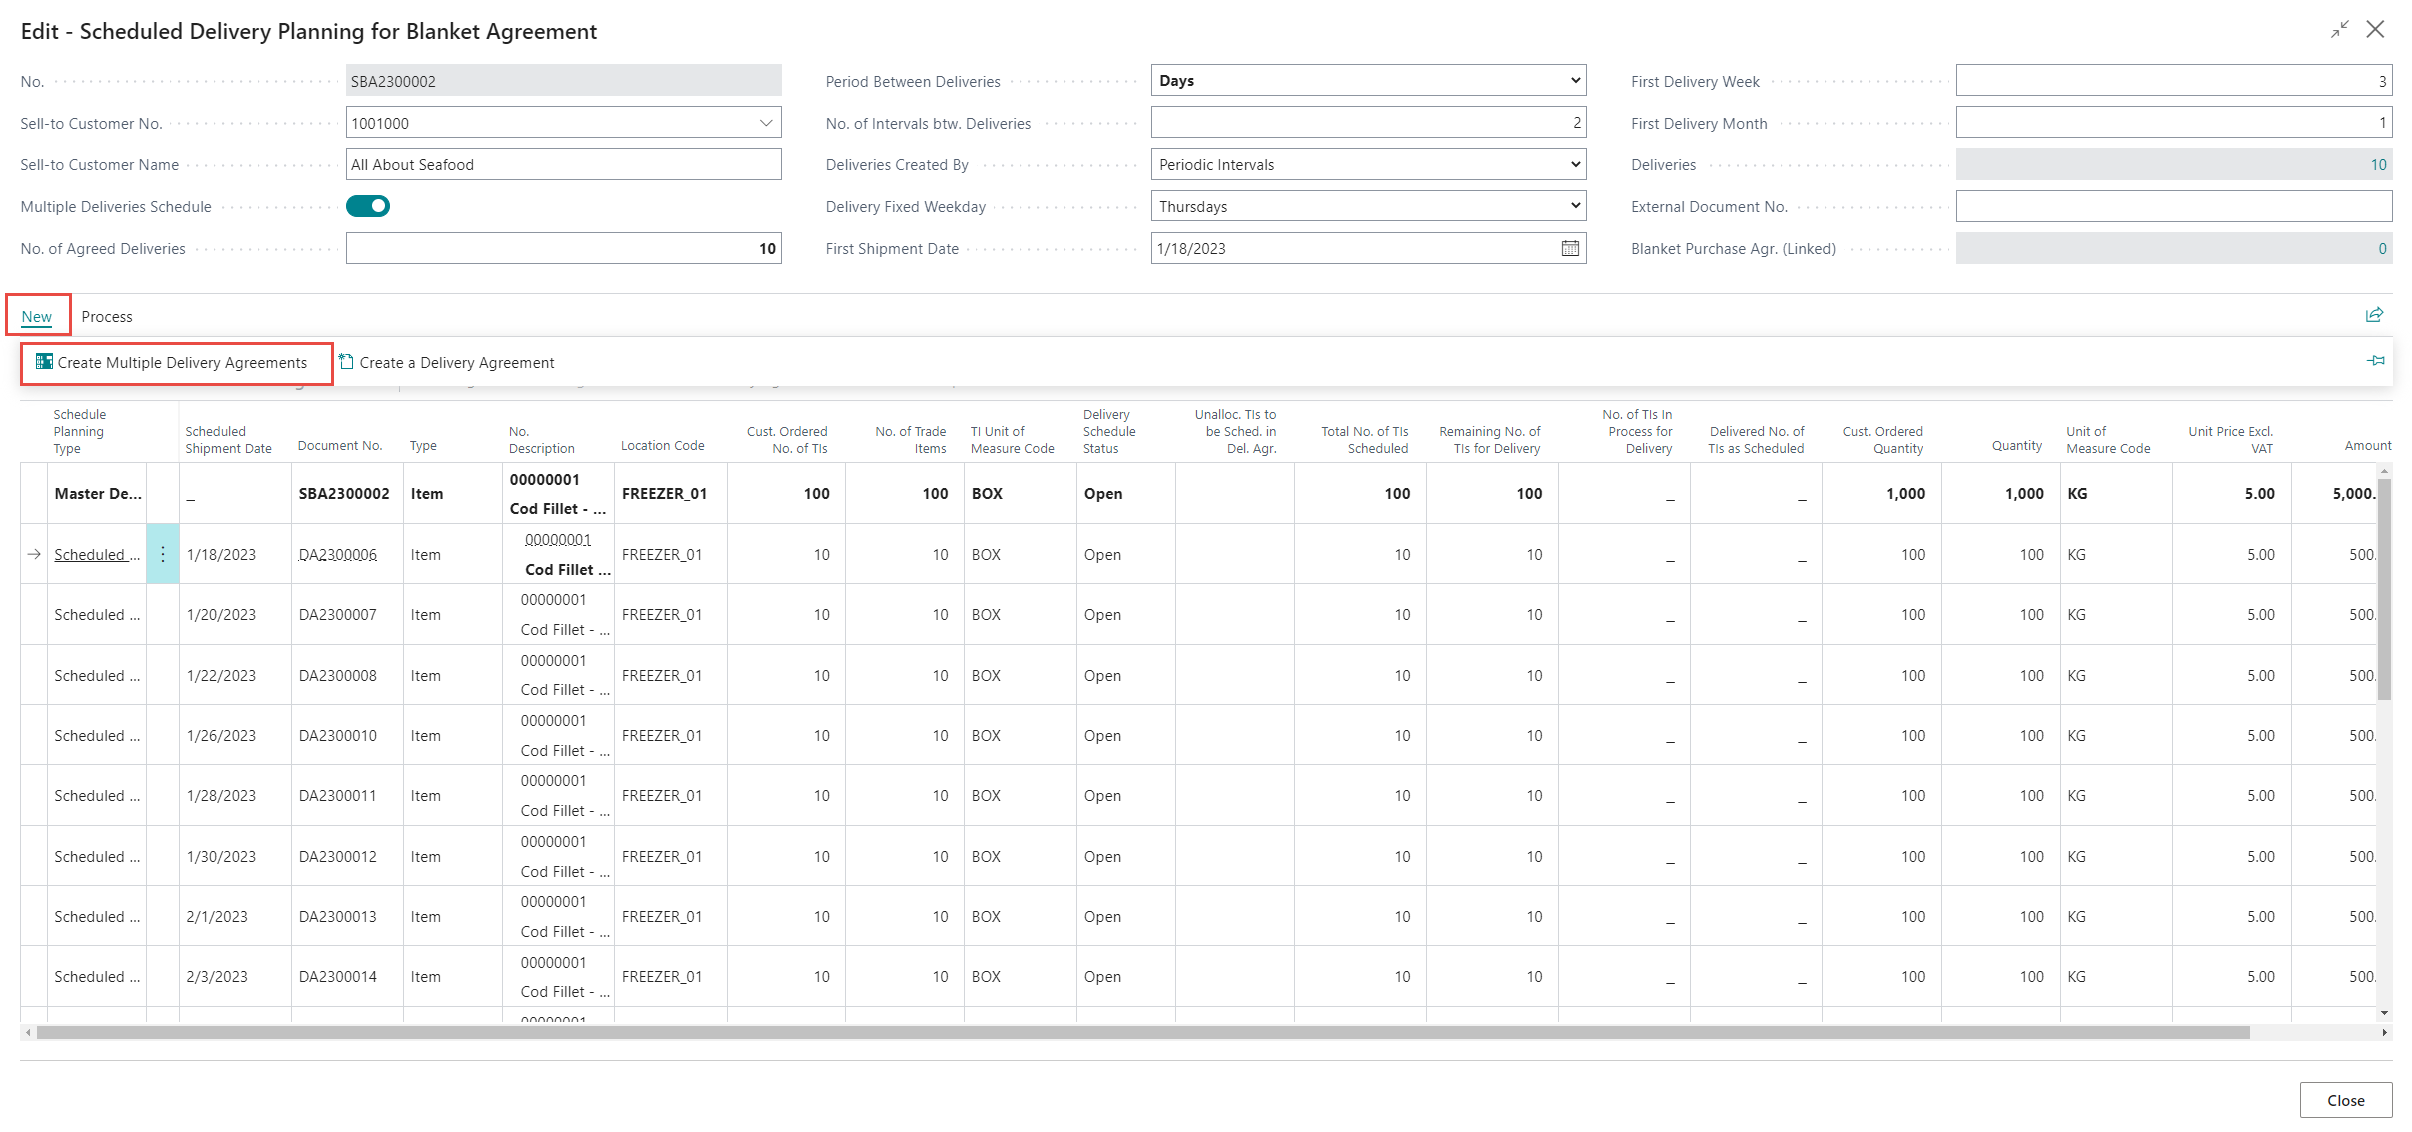The width and height of the screenshot is (2412, 1132).
Task: Open the three-dot menu on row DA2300006
Action: (163, 554)
